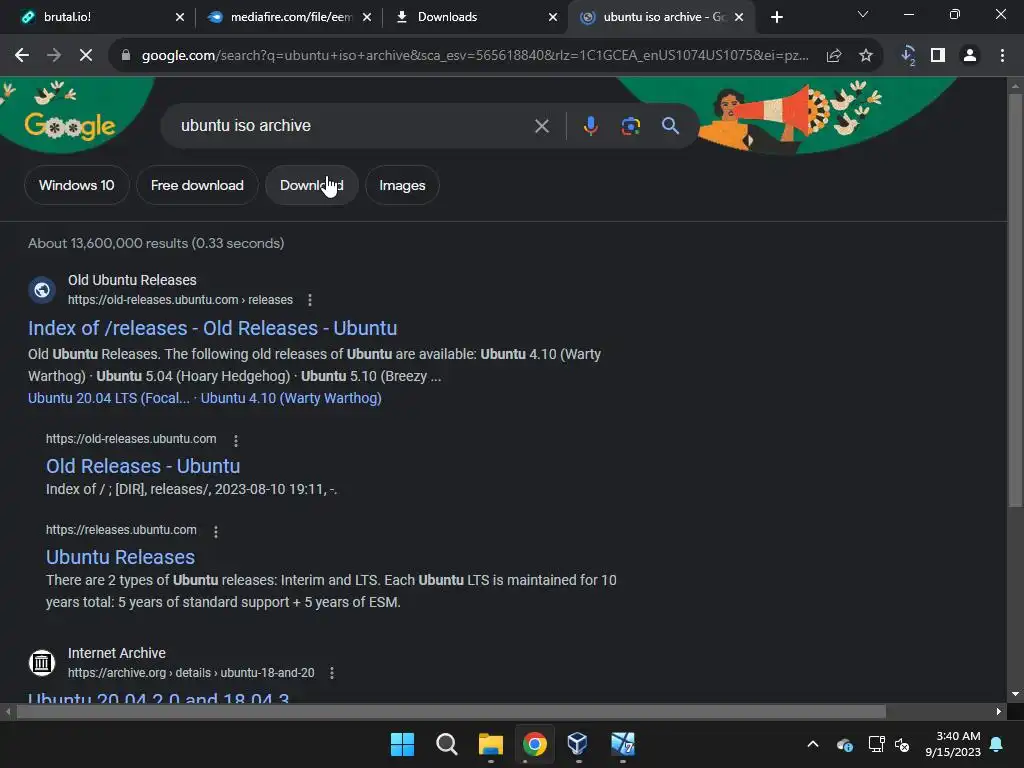Go back to the previous page
The height and width of the screenshot is (768, 1024).
(22, 56)
